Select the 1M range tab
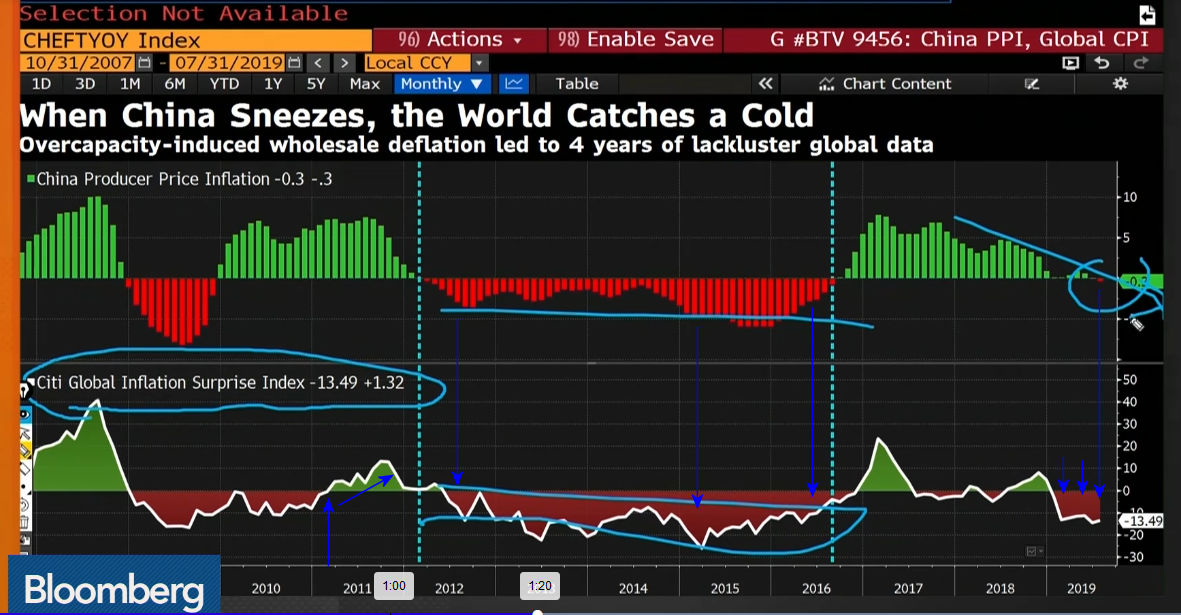This screenshot has width=1181, height=615. pyautogui.click(x=130, y=84)
